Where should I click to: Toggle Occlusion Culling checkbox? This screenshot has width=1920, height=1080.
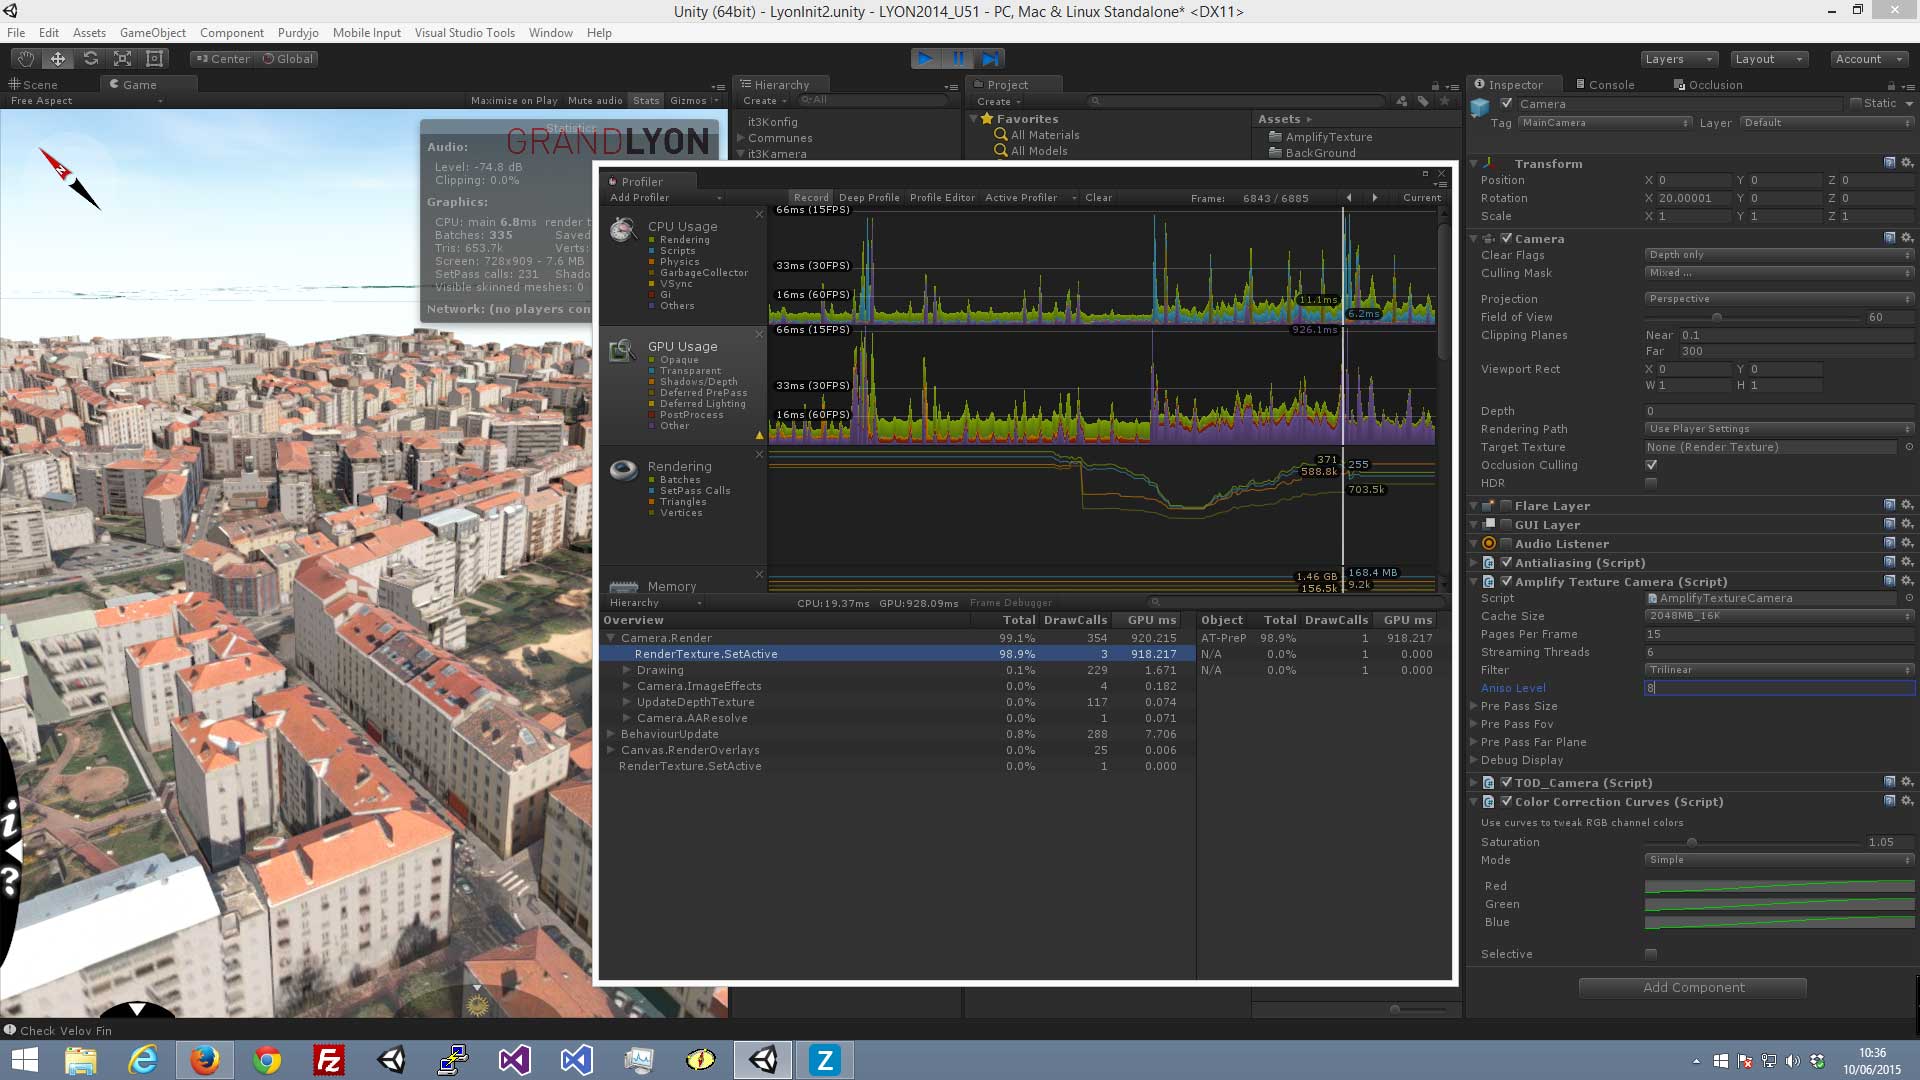(x=1652, y=465)
